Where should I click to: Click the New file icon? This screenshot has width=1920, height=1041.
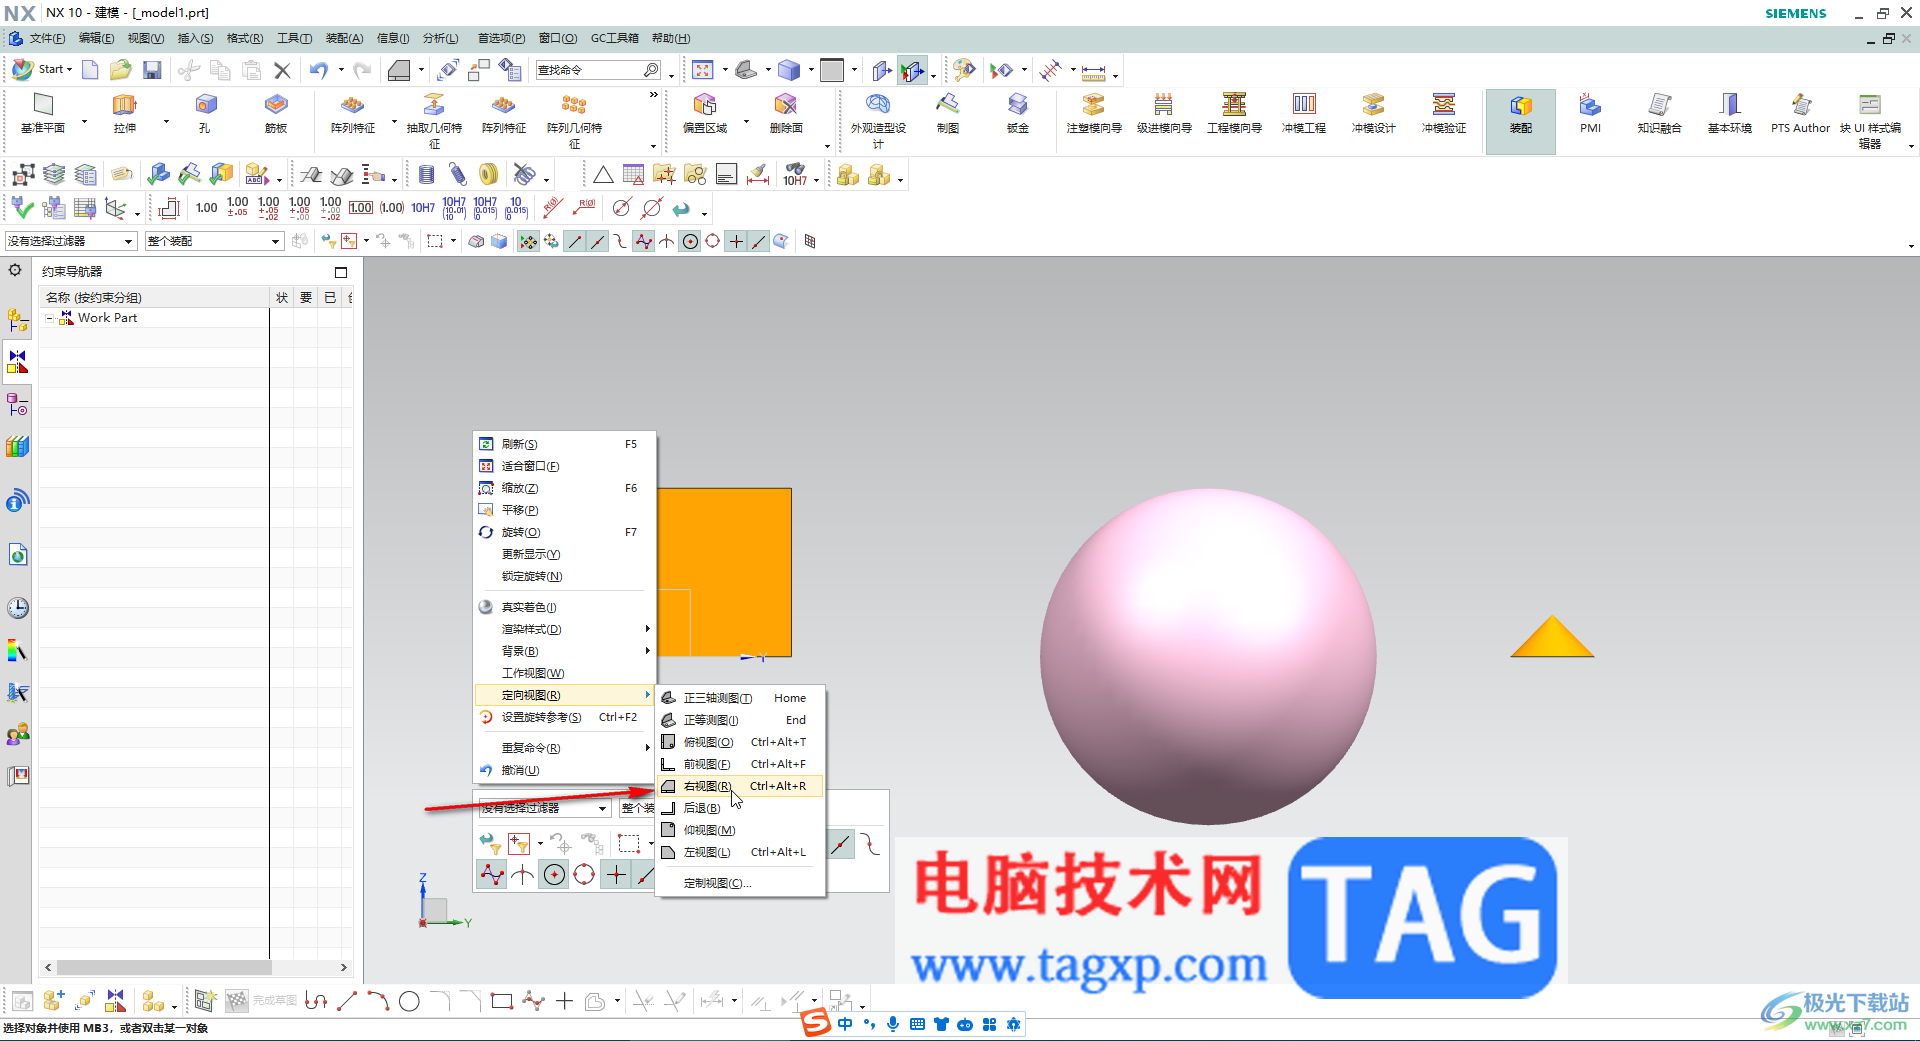tap(90, 69)
